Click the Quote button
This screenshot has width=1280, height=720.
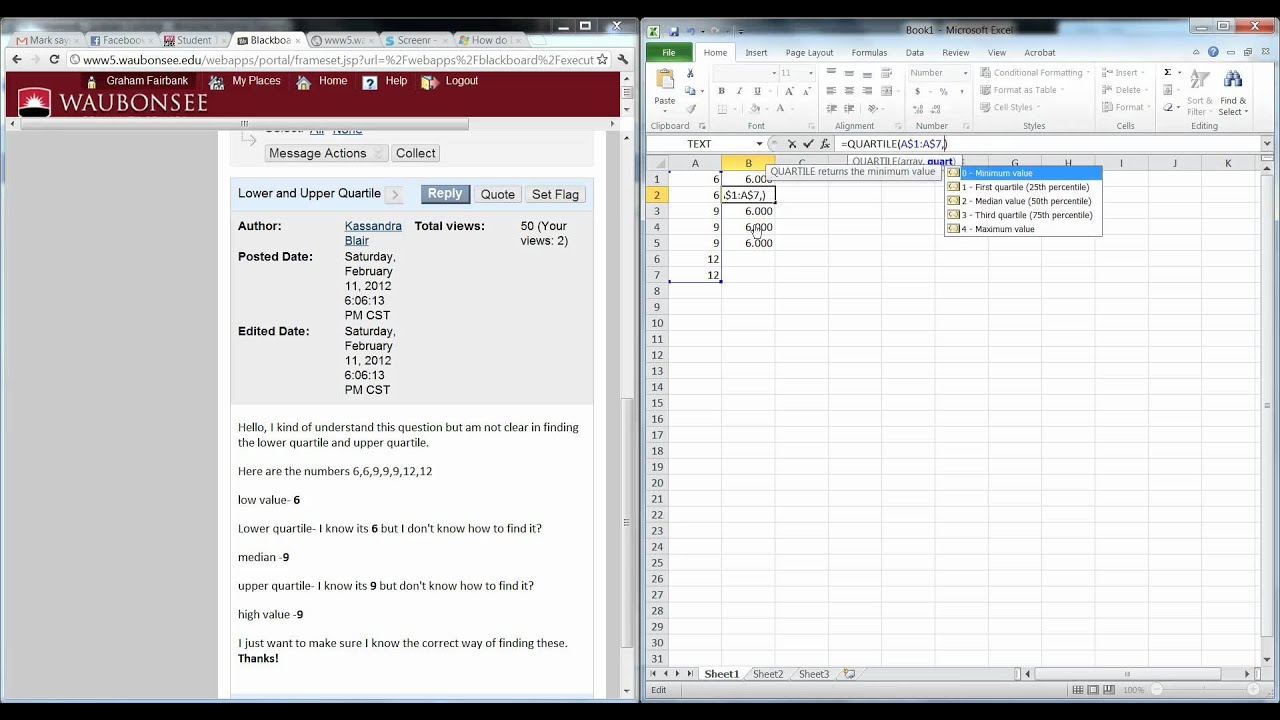497,195
